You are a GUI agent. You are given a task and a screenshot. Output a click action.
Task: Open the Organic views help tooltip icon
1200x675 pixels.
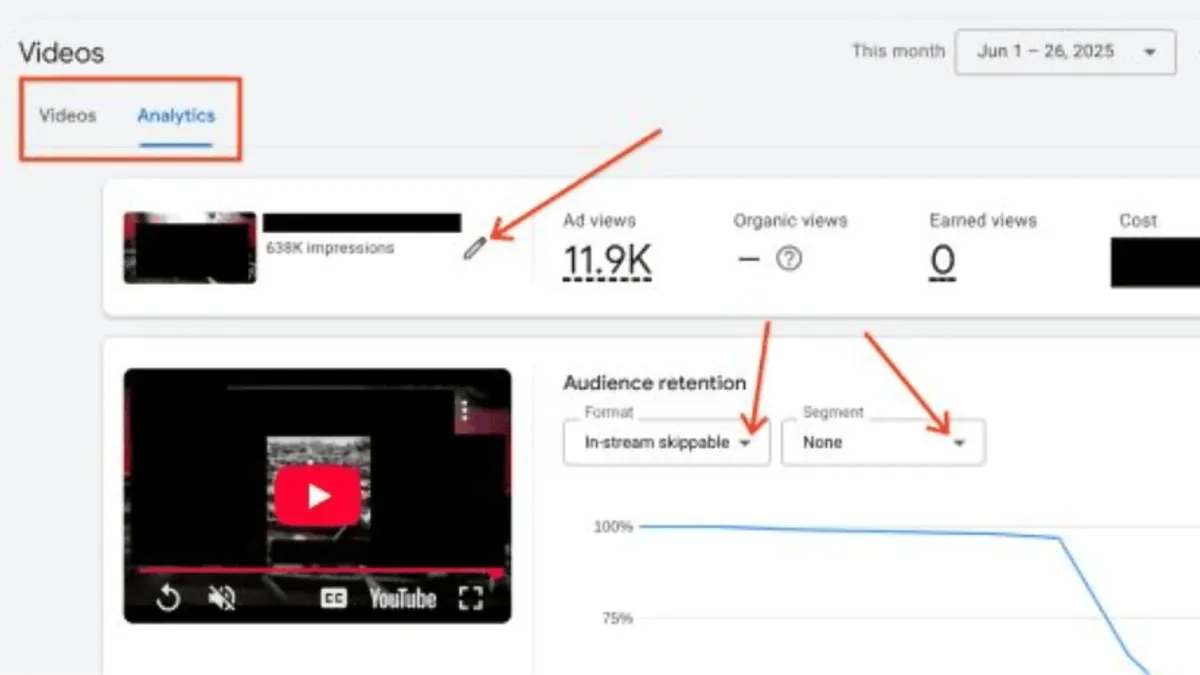pos(789,259)
